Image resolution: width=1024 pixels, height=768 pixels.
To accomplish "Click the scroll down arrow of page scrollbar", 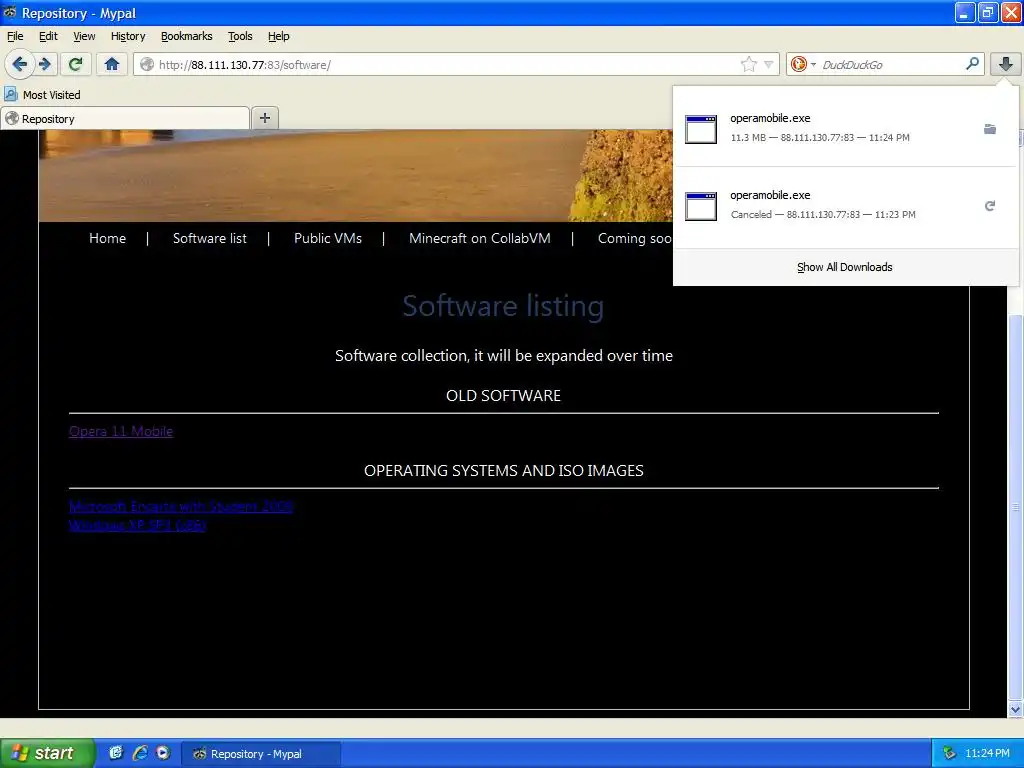I will coord(1015,709).
